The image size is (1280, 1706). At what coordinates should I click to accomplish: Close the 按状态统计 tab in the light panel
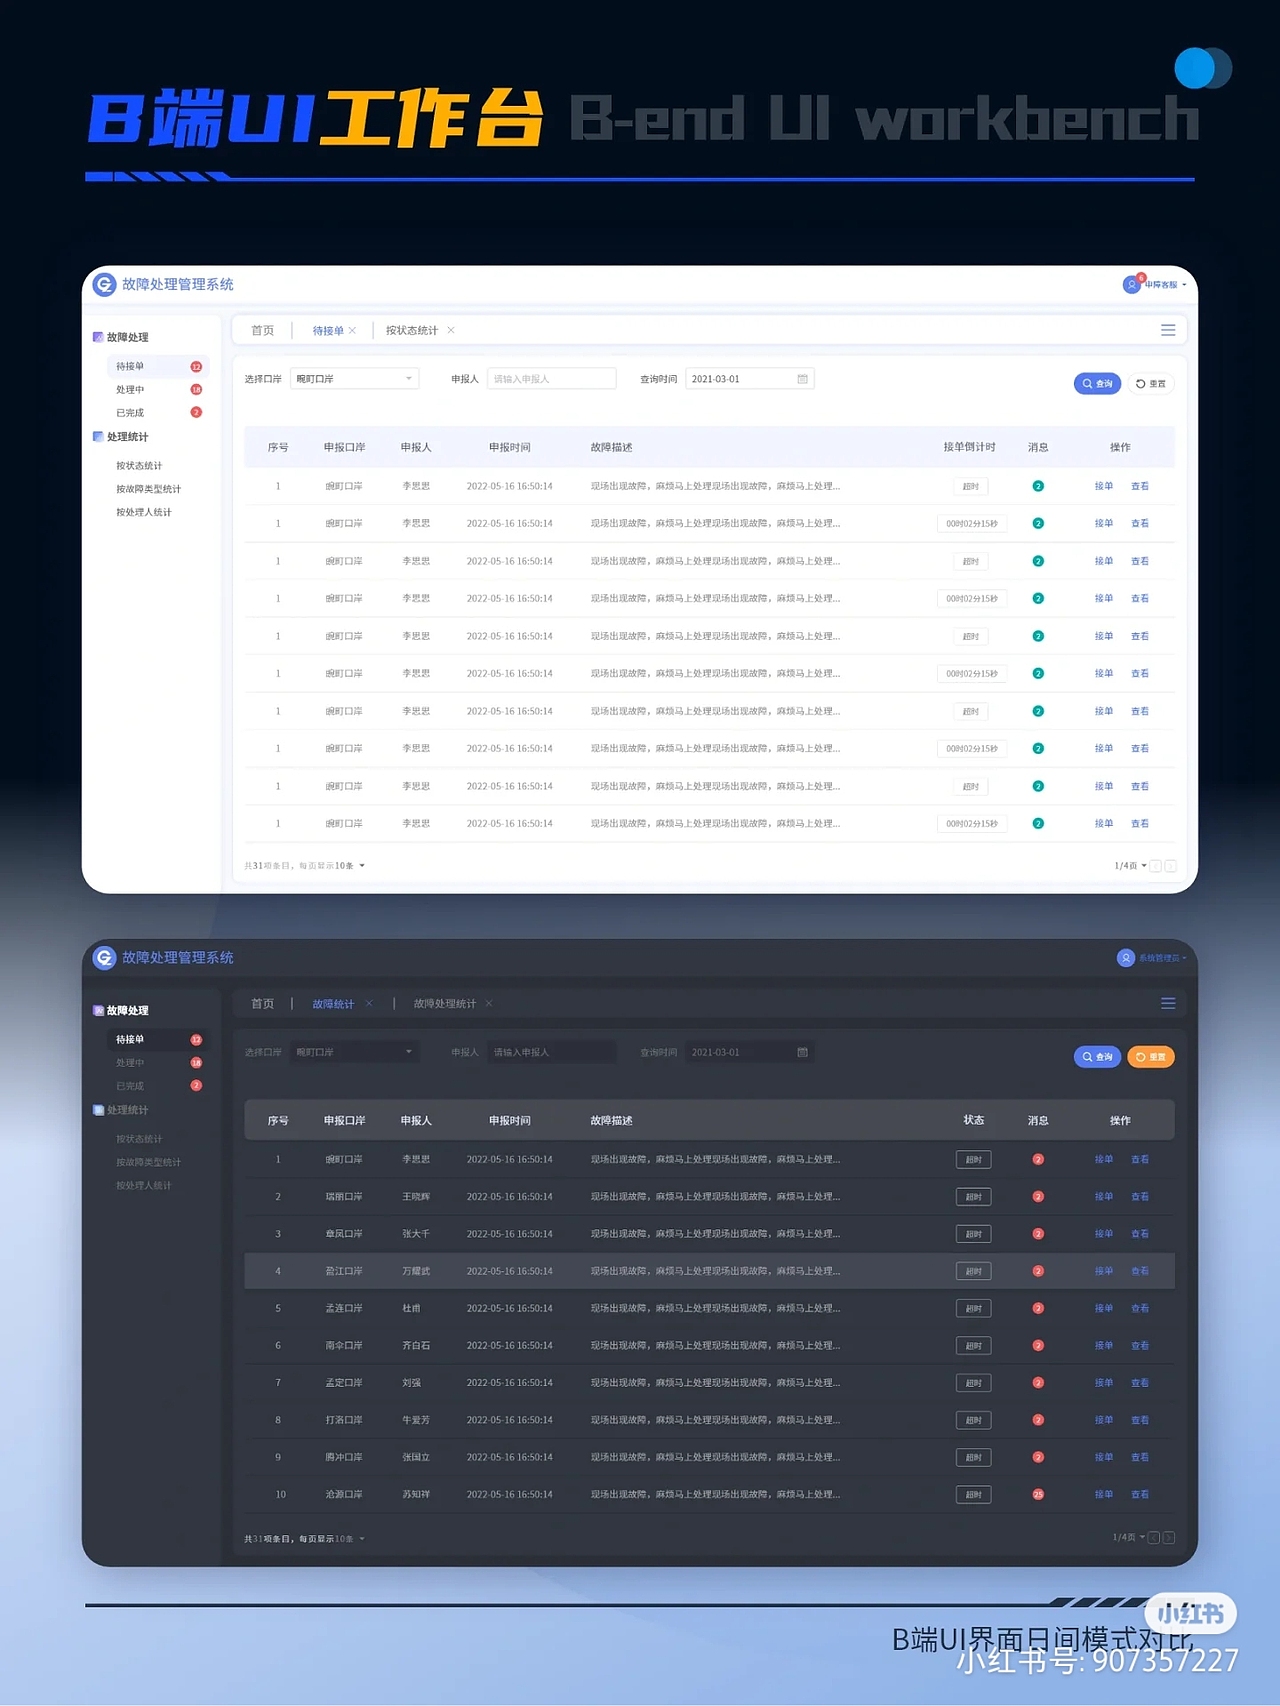451,330
